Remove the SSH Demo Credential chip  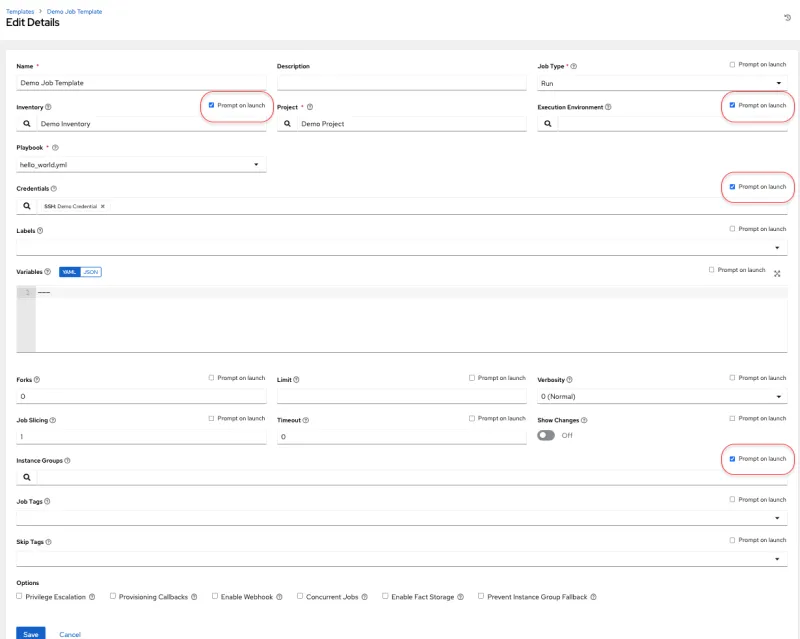[102, 206]
